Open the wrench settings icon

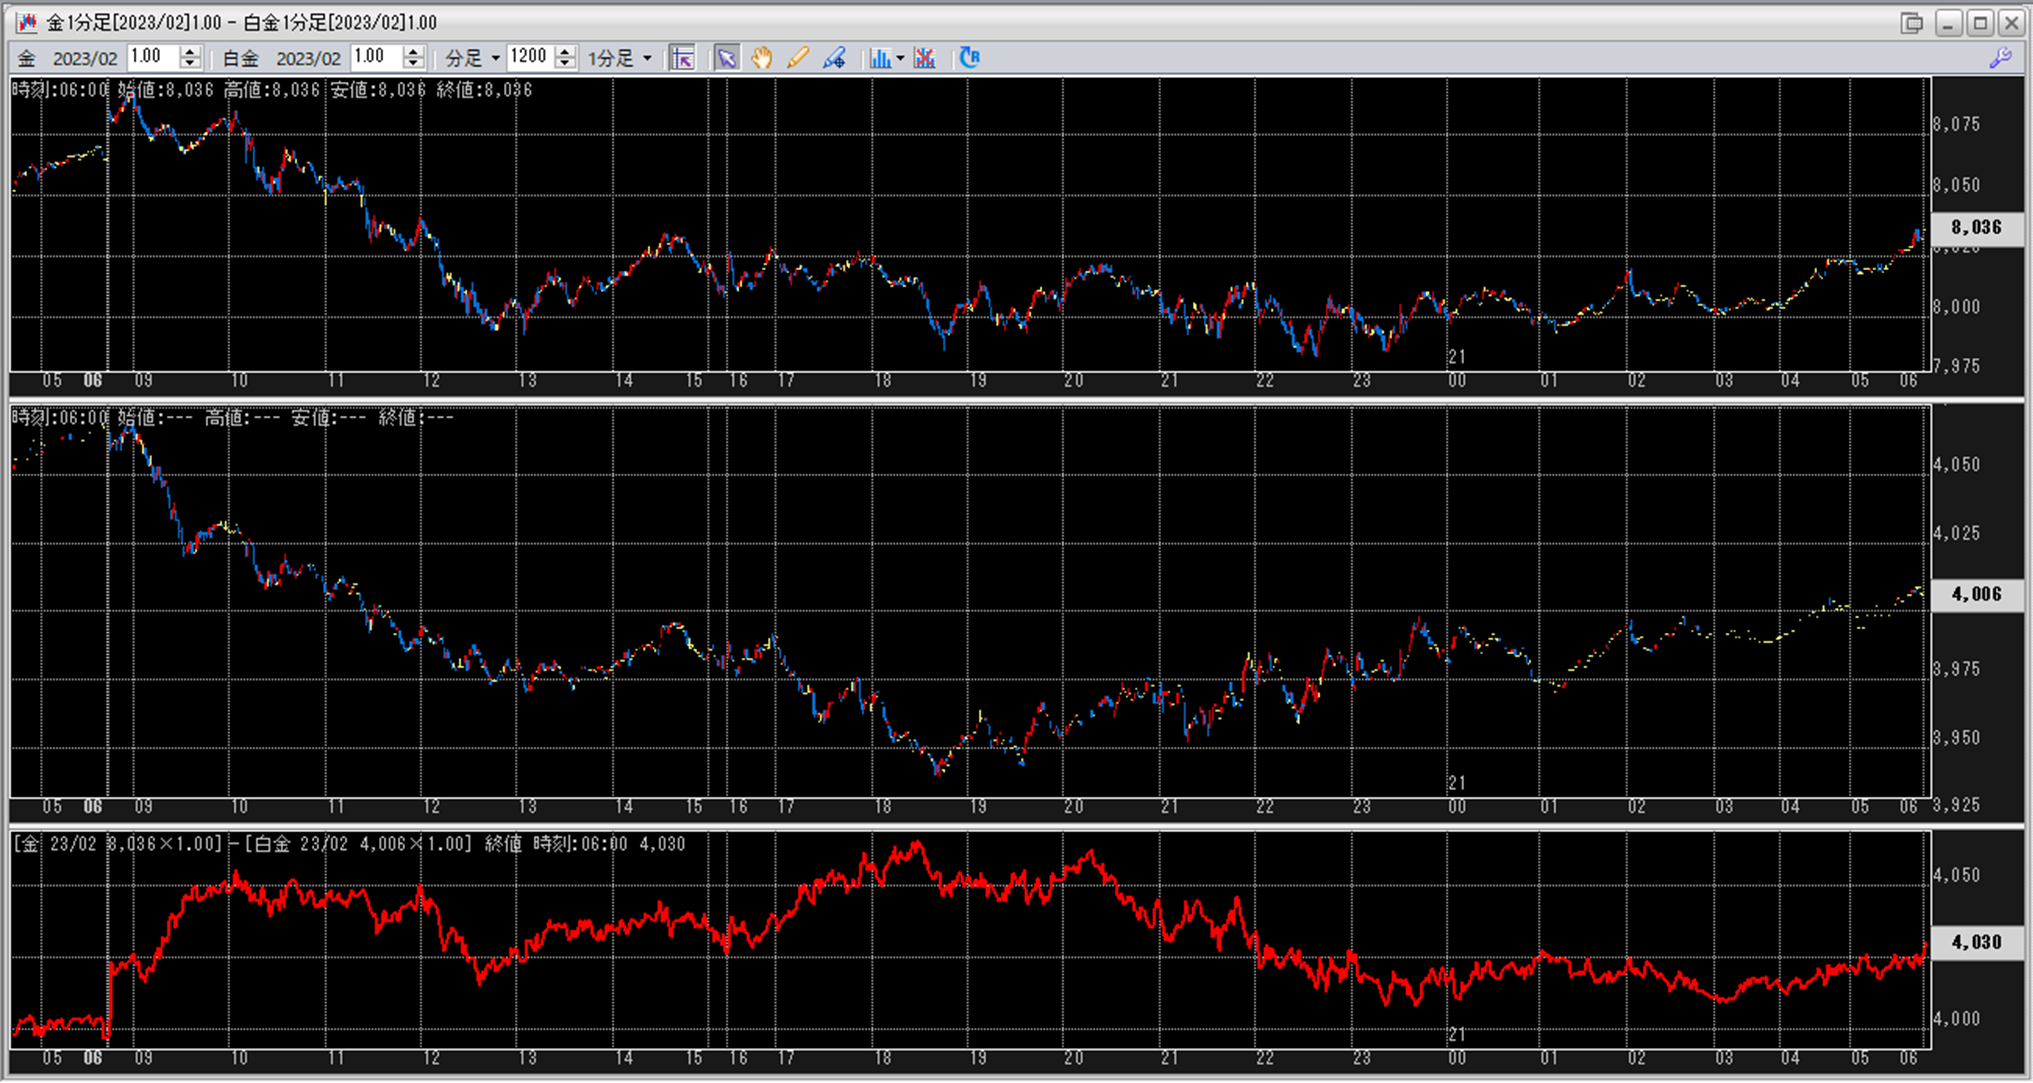(x=2000, y=58)
